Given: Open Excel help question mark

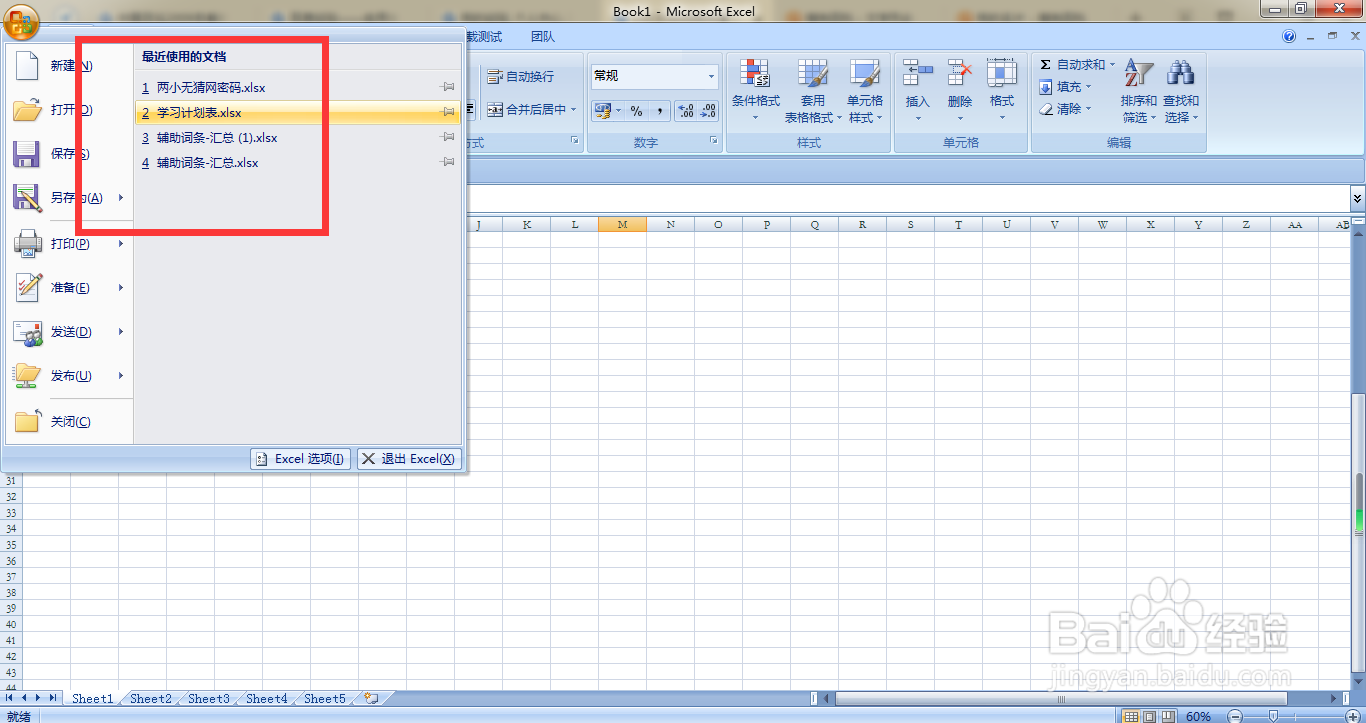Looking at the screenshot, I should (x=1289, y=37).
